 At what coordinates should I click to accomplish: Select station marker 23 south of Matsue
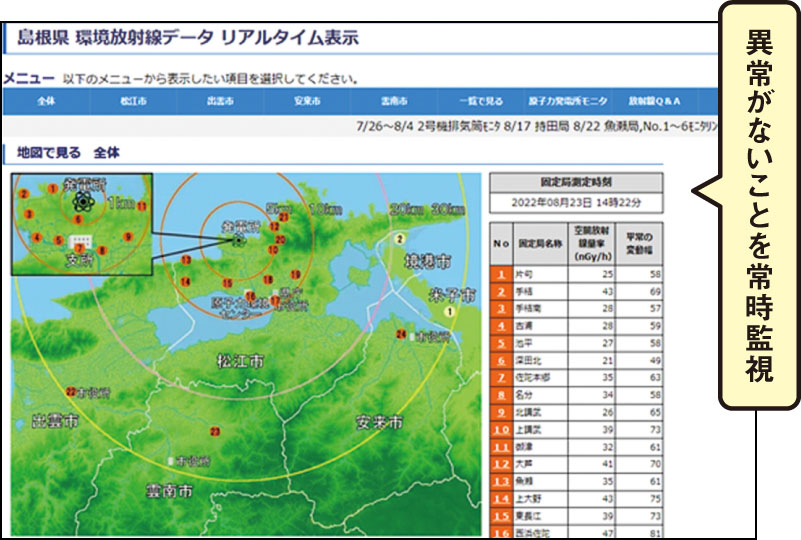pos(214,431)
